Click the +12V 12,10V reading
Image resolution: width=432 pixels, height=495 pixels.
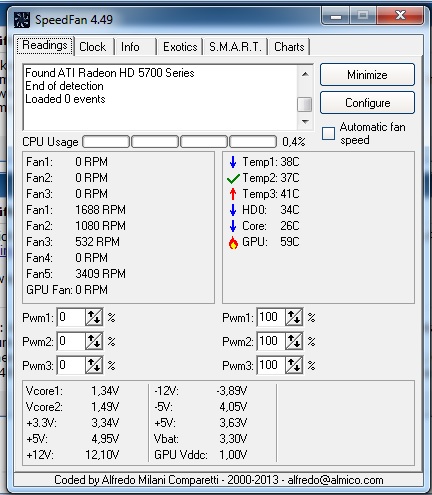click(72, 455)
